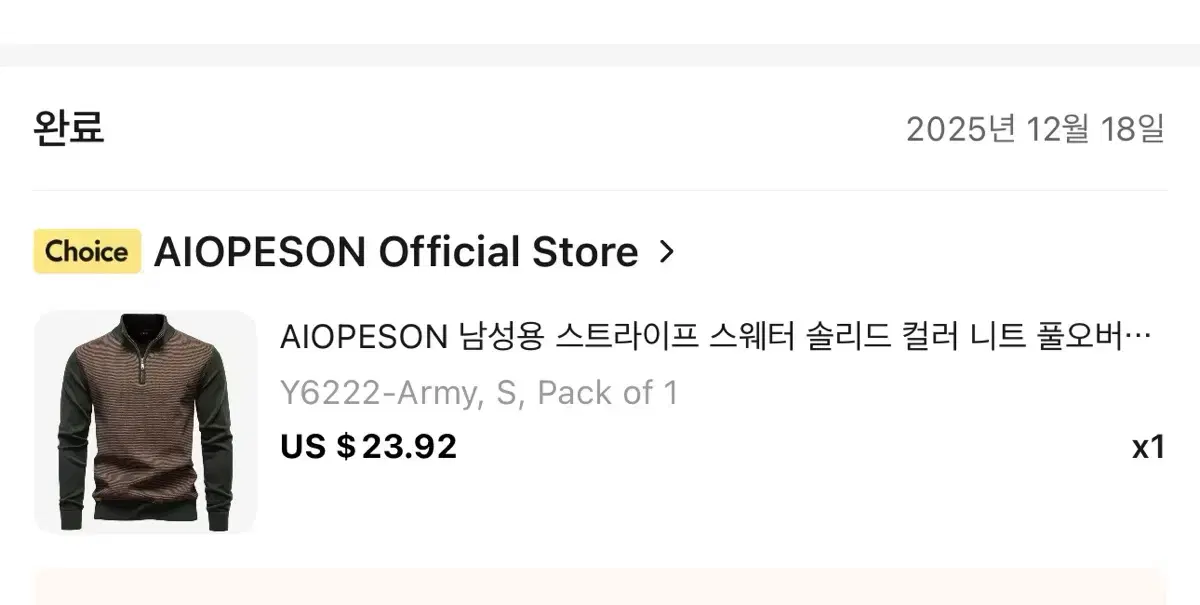This screenshot has width=1200, height=605.
Task: Tap the dollar sign in the price
Action: tap(346, 446)
